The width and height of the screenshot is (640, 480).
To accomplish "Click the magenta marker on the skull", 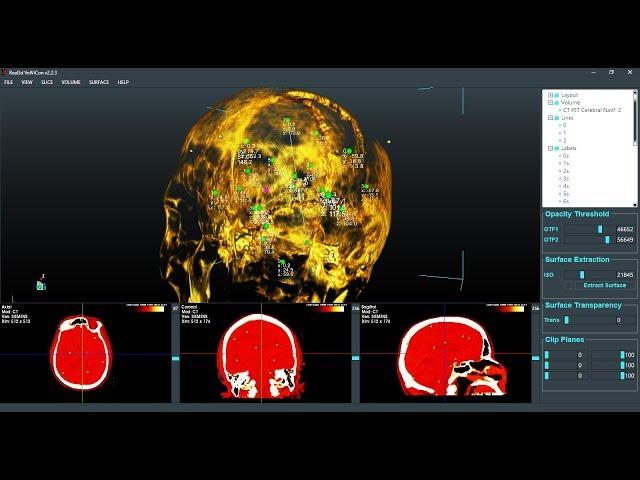I will (266, 190).
